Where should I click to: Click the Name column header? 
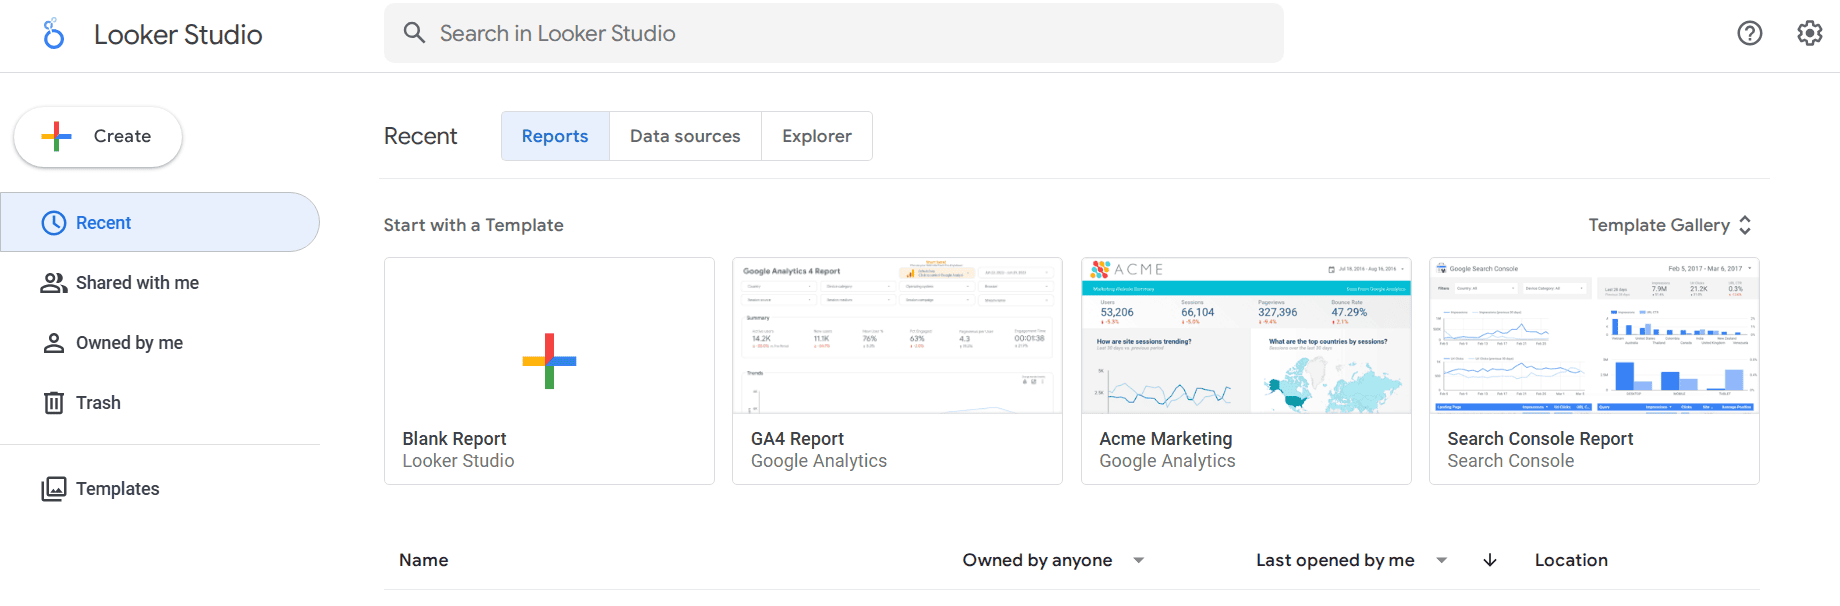[x=424, y=560]
